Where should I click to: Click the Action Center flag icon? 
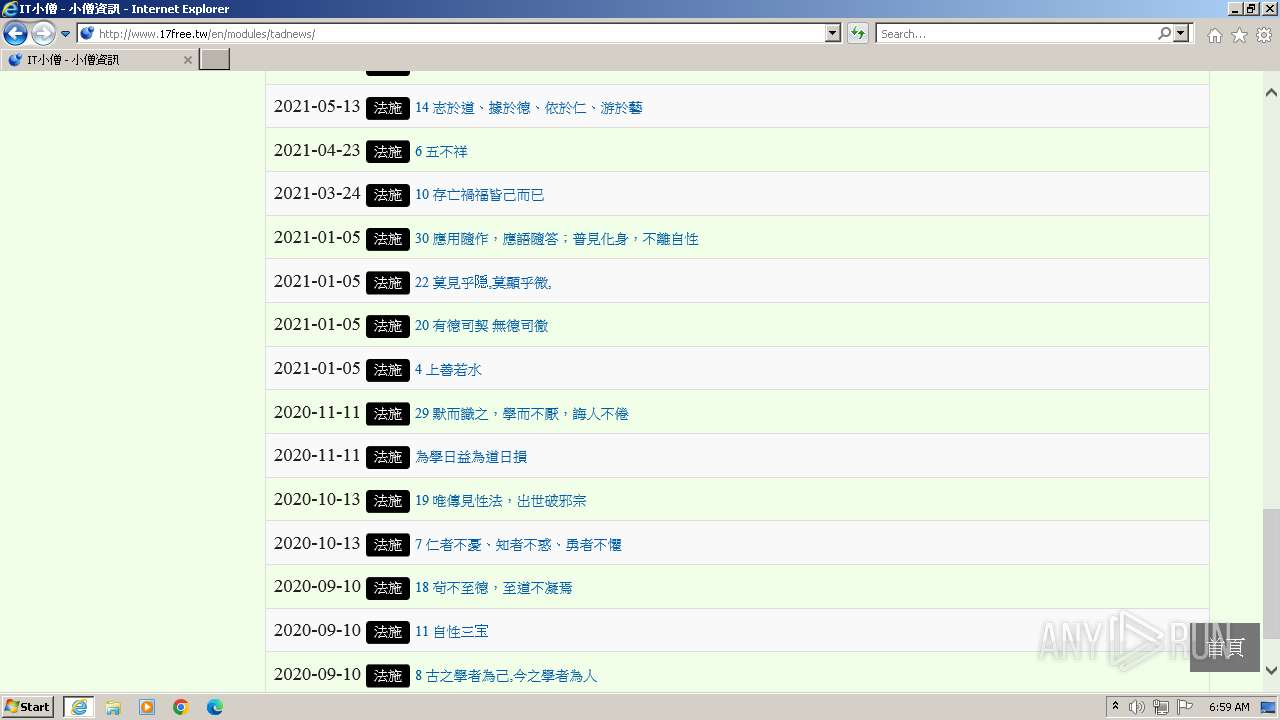tap(1185, 707)
